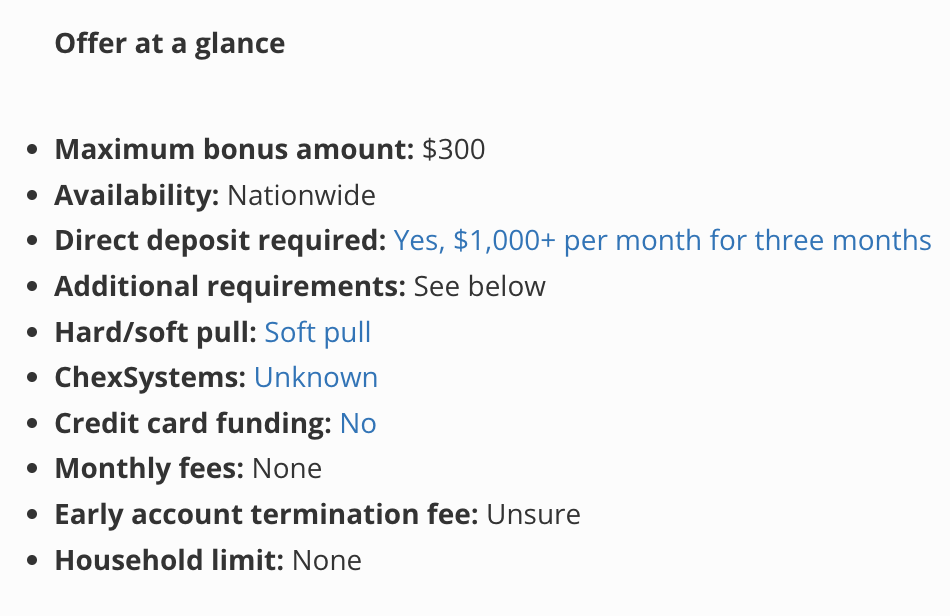Viewport: 950px width, 616px height.
Task: Click the bullet beside 'Maximum bonus amount'
Action: 33,149
